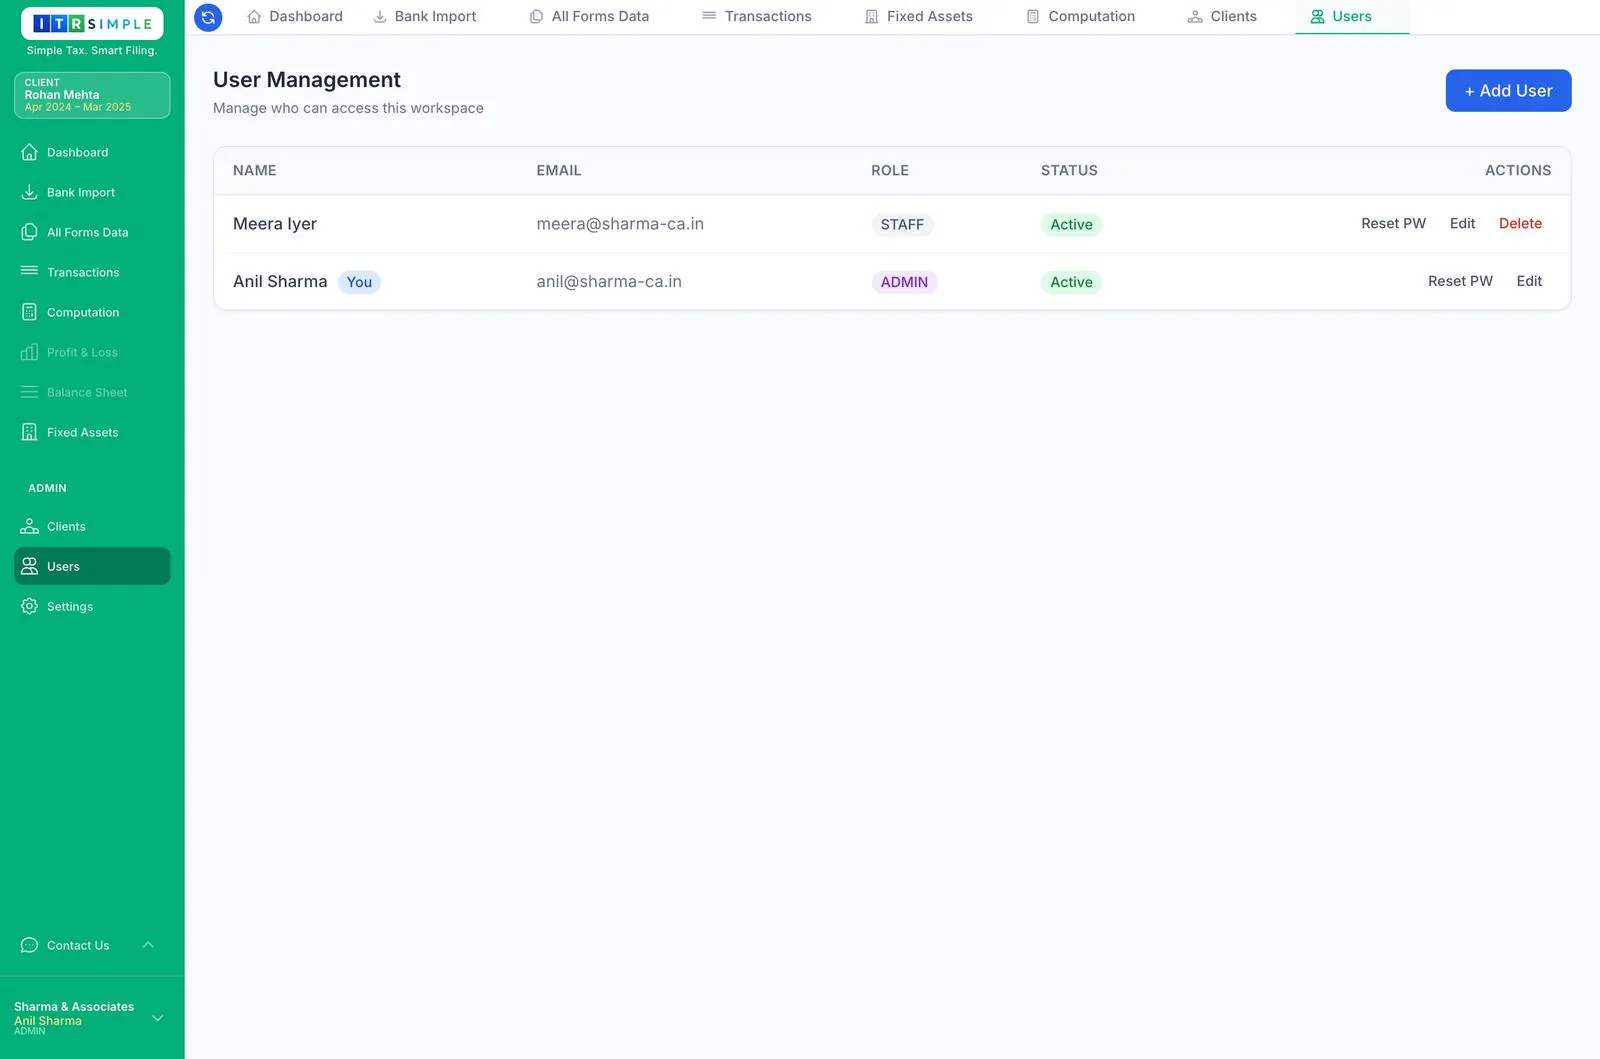This screenshot has height=1059, width=1600.
Task: Click ADMIN role badge in table
Action: point(904,282)
